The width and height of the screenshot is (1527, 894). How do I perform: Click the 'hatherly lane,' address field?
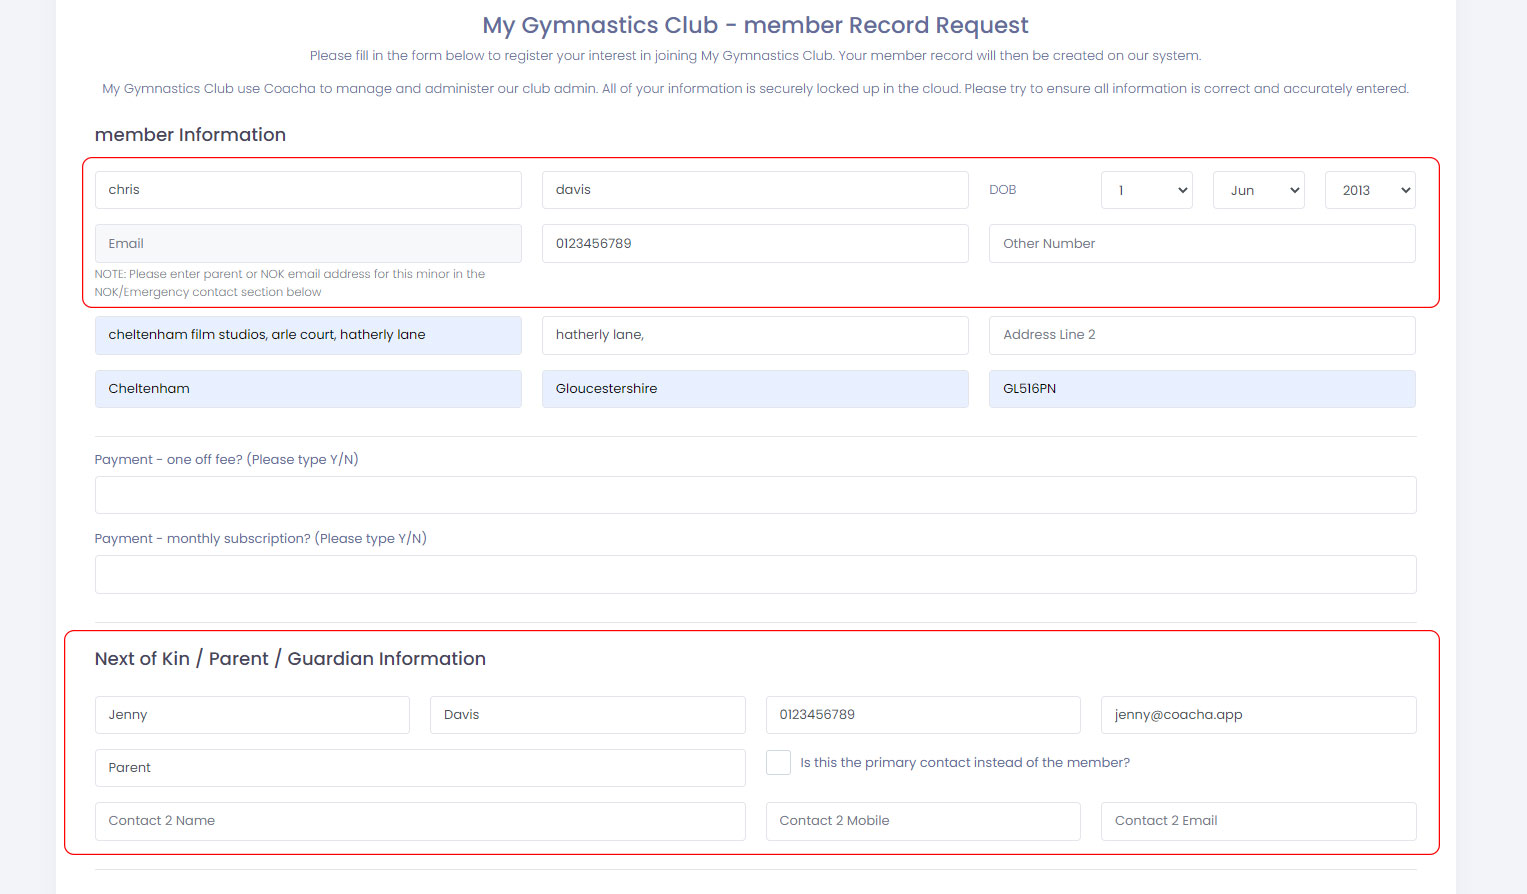coord(755,335)
